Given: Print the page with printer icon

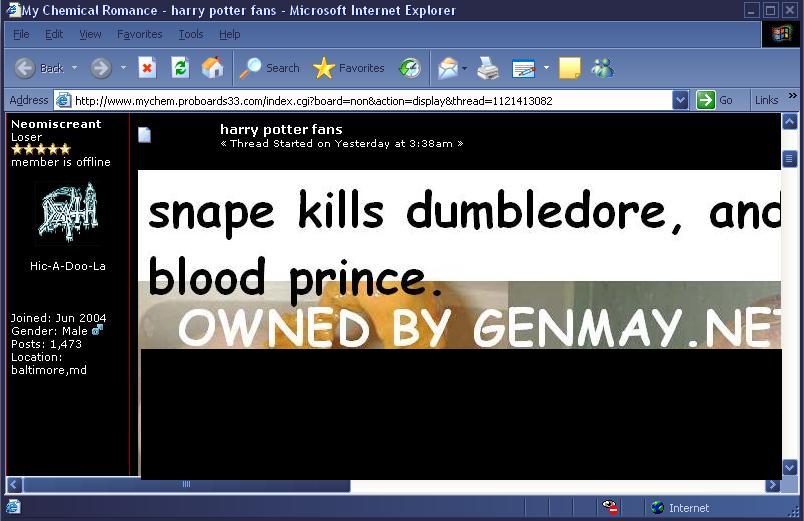Looking at the screenshot, I should [488, 68].
